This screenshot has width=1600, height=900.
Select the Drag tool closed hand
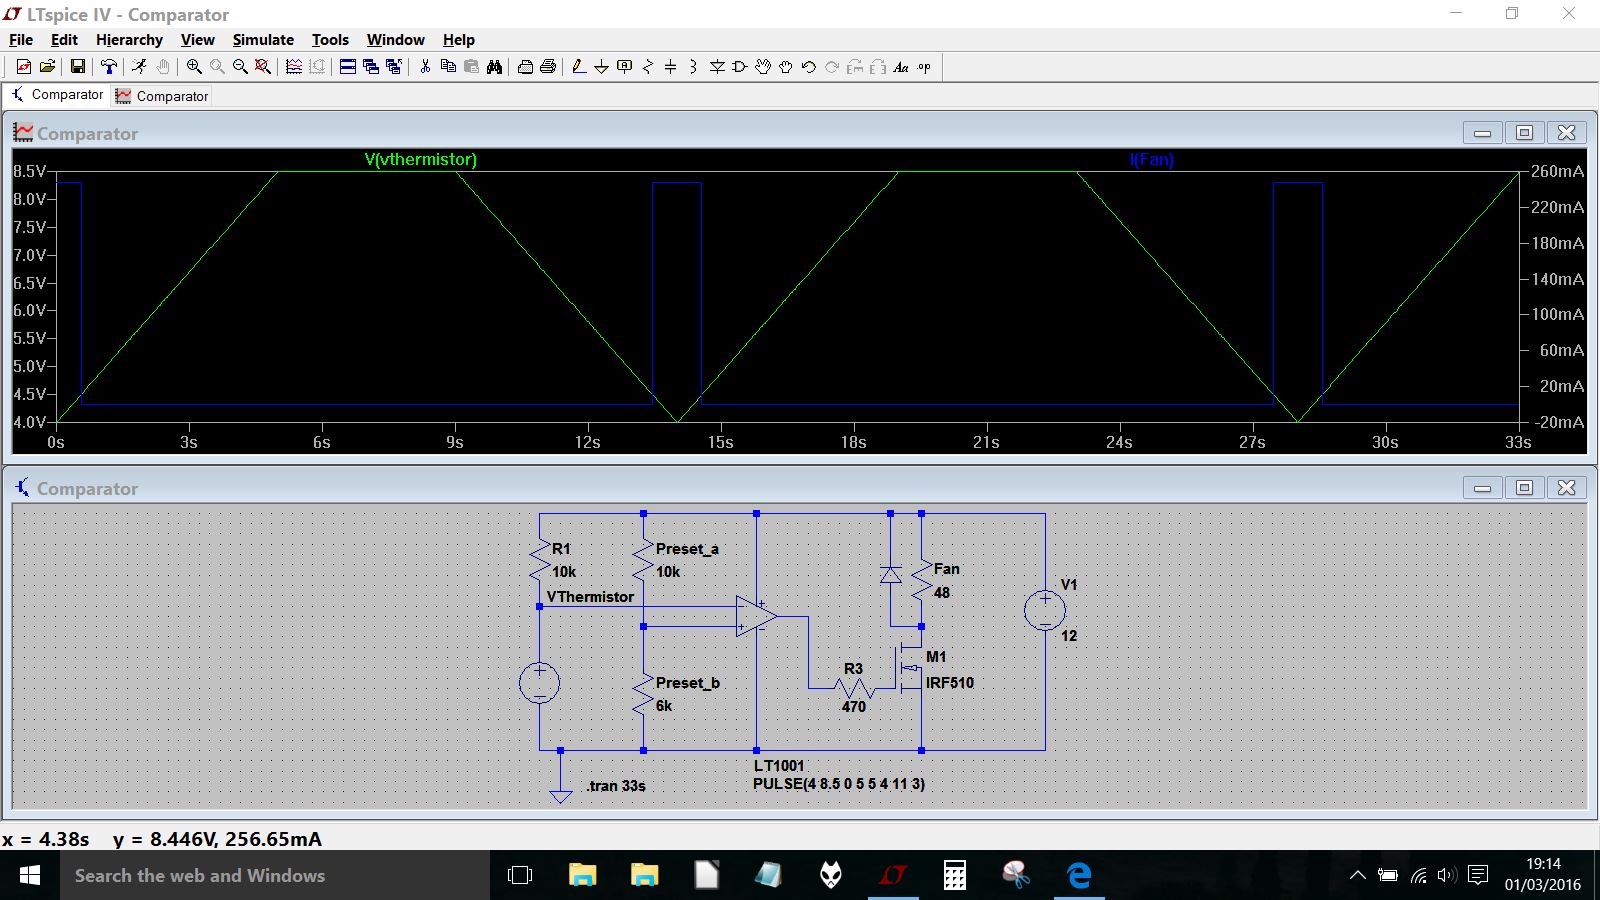pyautogui.click(x=786, y=67)
